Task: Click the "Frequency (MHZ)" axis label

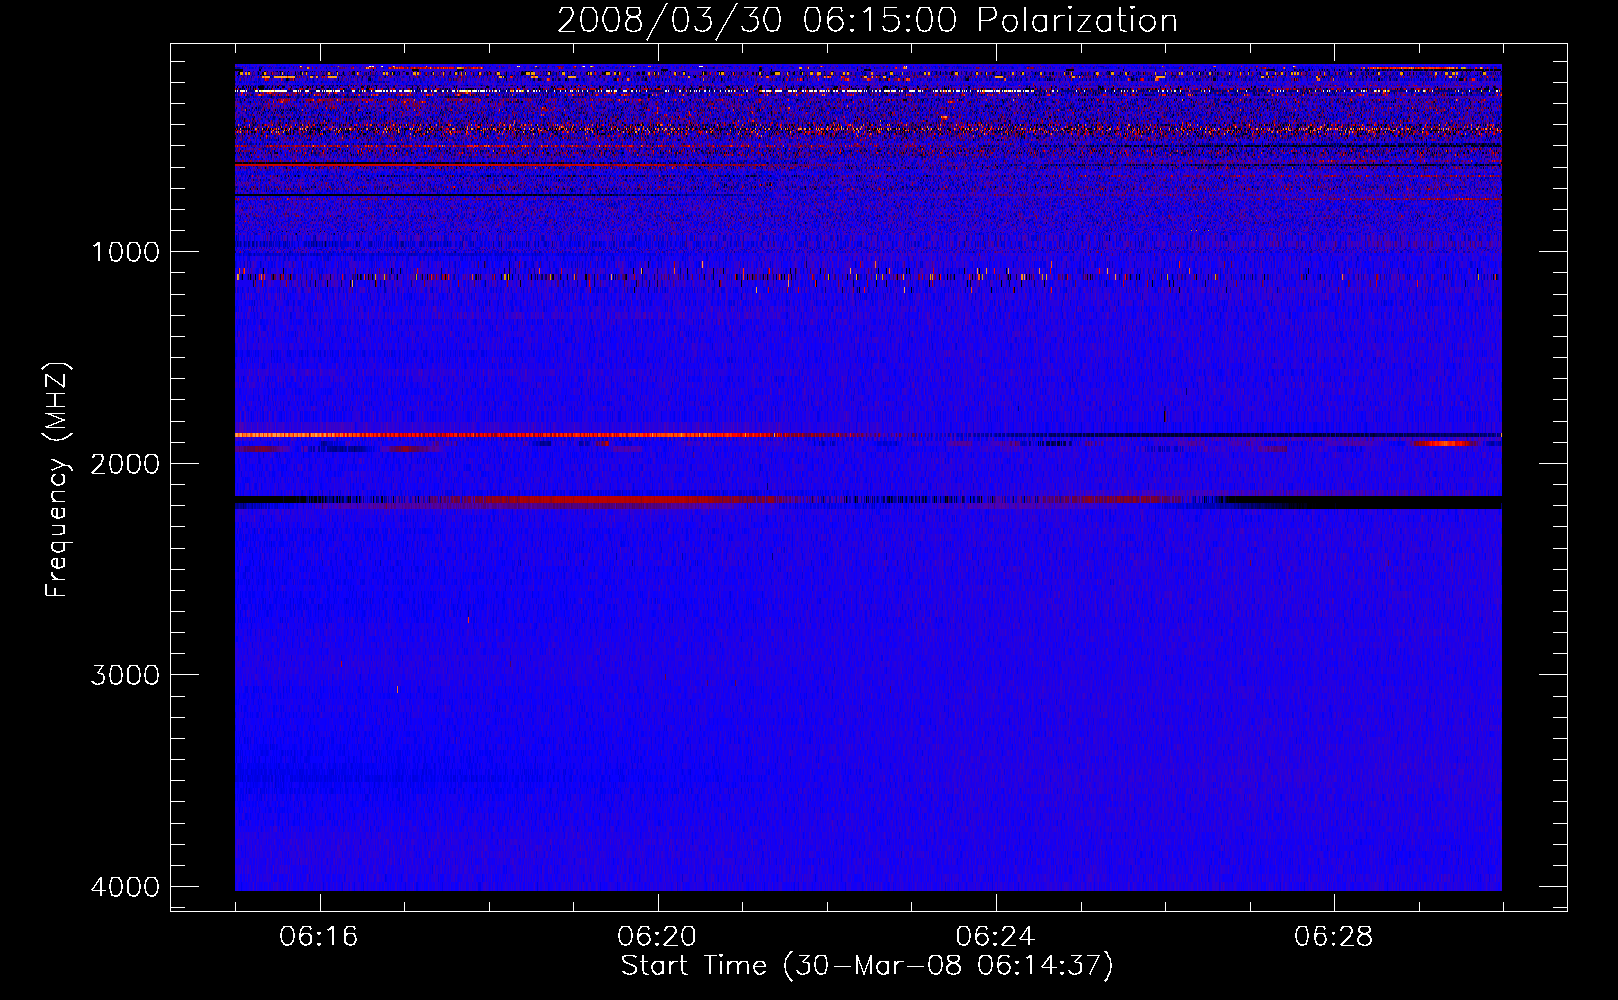Action: 57,480
